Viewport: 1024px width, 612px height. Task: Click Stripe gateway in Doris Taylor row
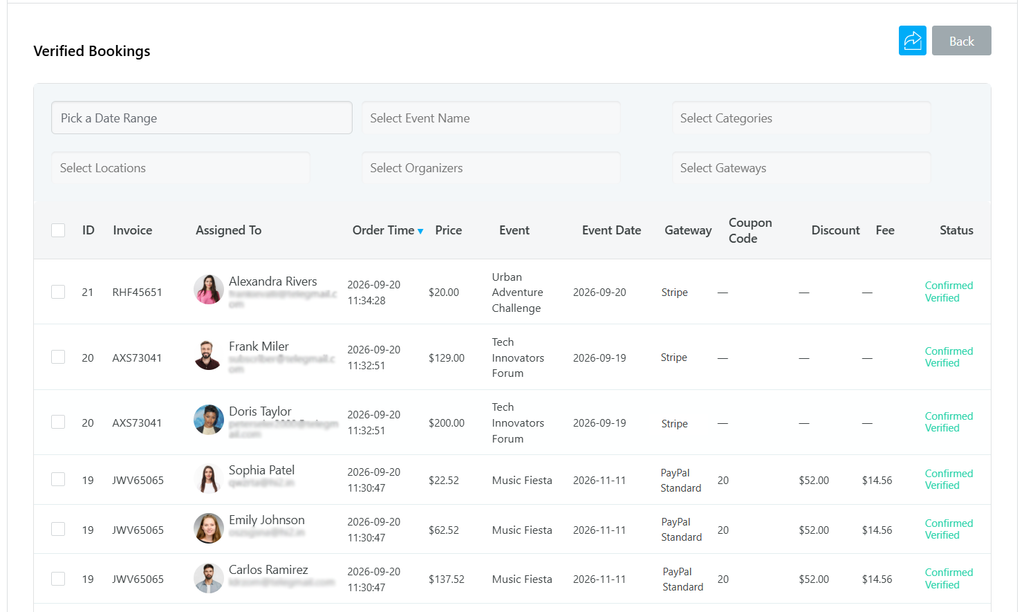pos(674,423)
